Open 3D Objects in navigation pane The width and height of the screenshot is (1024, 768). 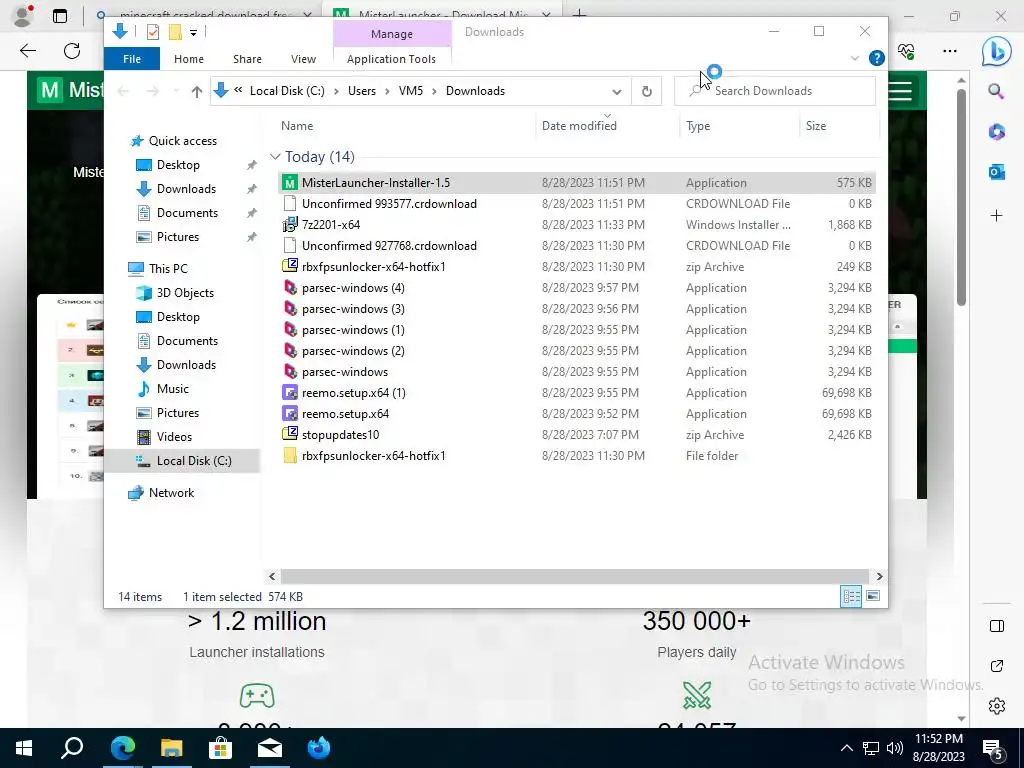click(x=185, y=293)
